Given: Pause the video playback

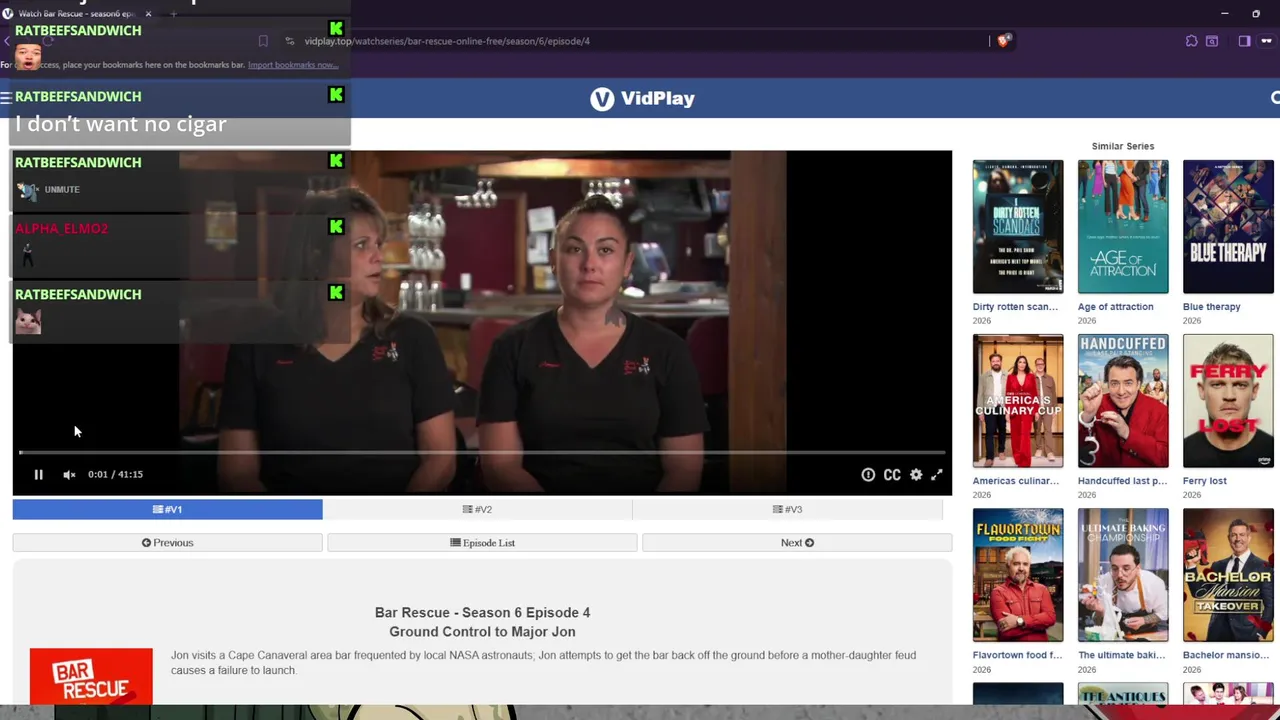Looking at the screenshot, I should [x=38, y=475].
